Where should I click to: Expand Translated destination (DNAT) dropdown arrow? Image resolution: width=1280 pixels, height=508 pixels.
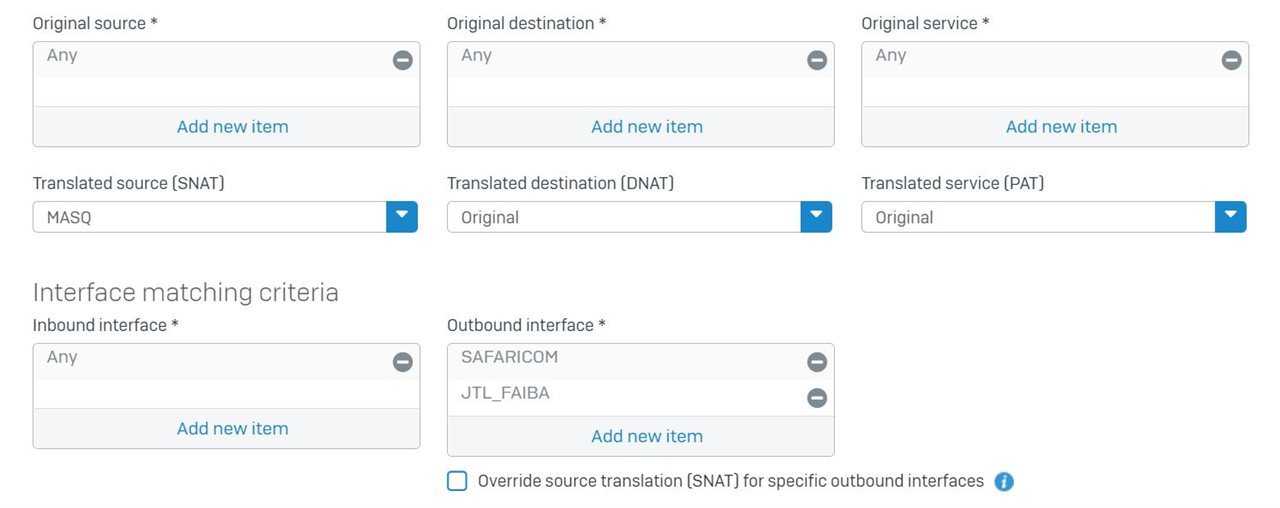tap(816, 217)
